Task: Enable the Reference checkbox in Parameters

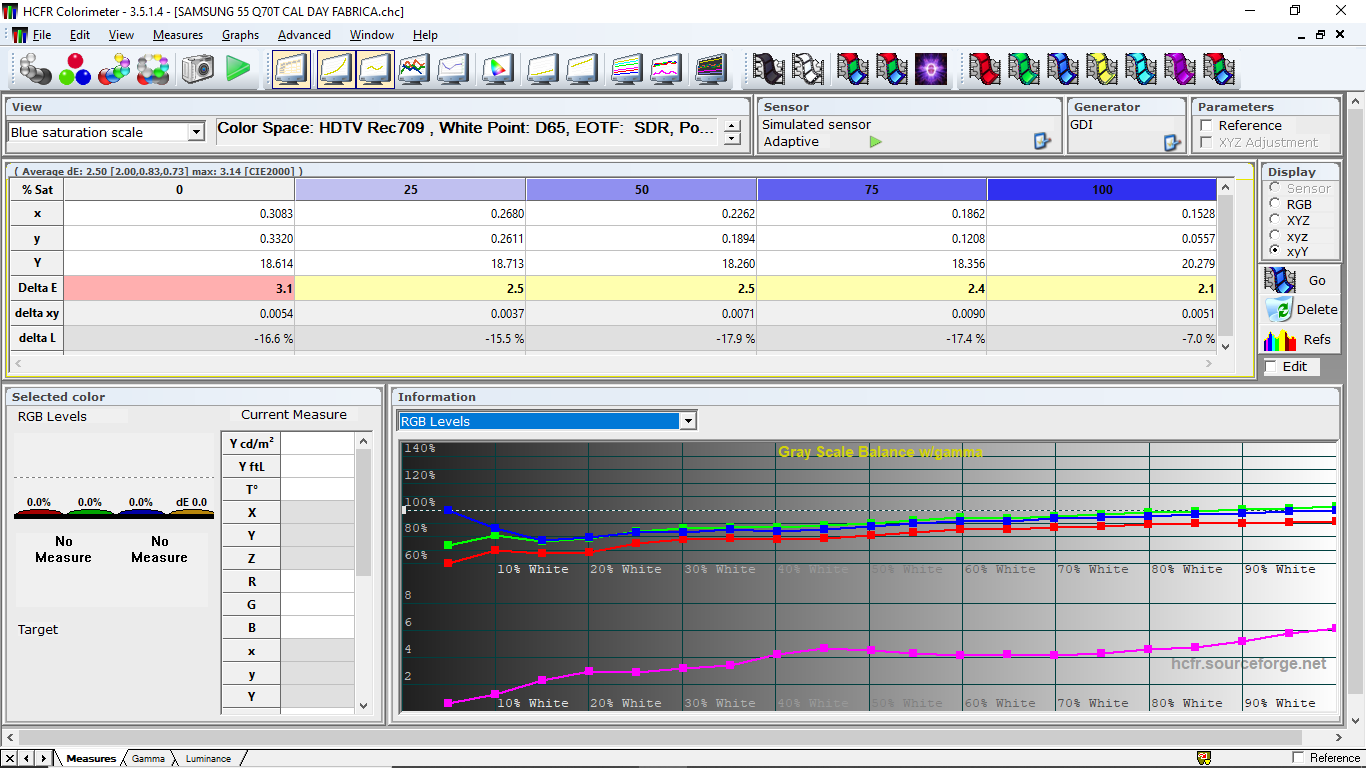Action: coord(1207,126)
